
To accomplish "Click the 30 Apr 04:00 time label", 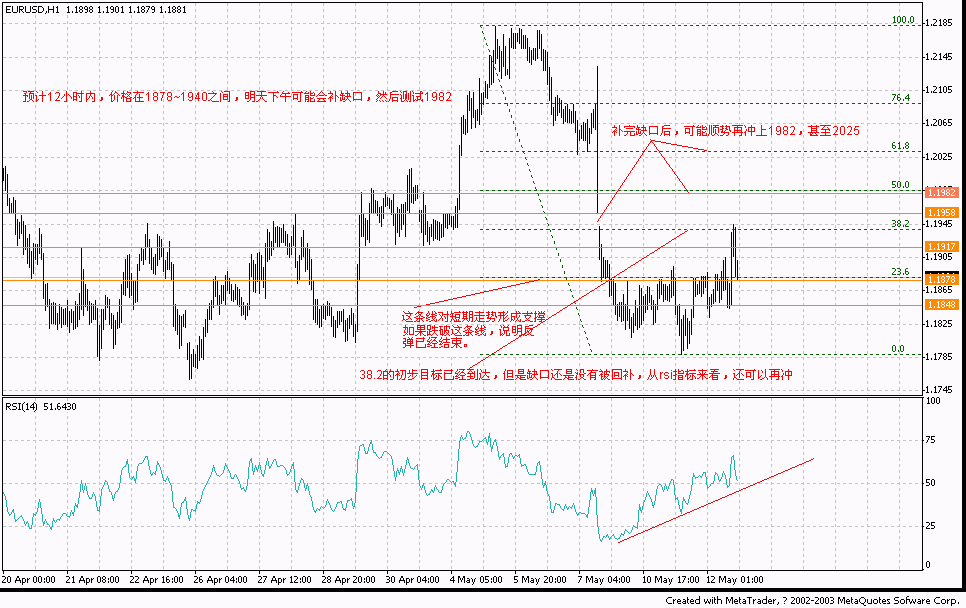I will 413,580.
